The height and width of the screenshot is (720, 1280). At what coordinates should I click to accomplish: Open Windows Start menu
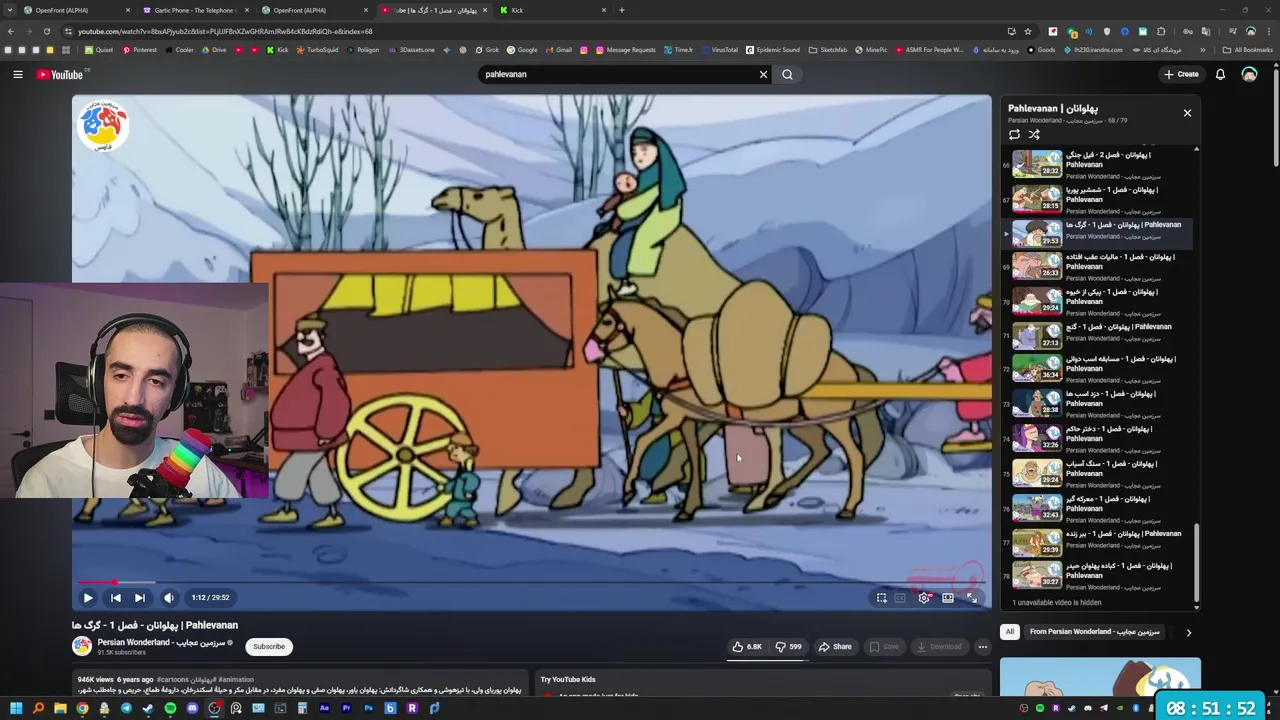pyautogui.click(x=16, y=708)
